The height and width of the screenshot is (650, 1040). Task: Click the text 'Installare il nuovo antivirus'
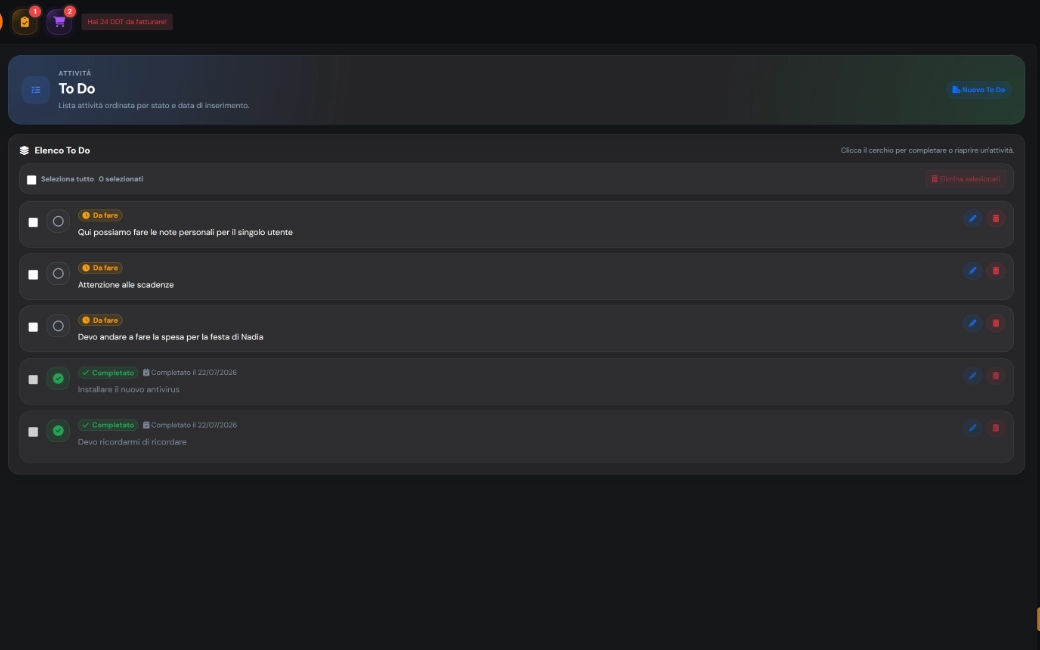click(129, 389)
